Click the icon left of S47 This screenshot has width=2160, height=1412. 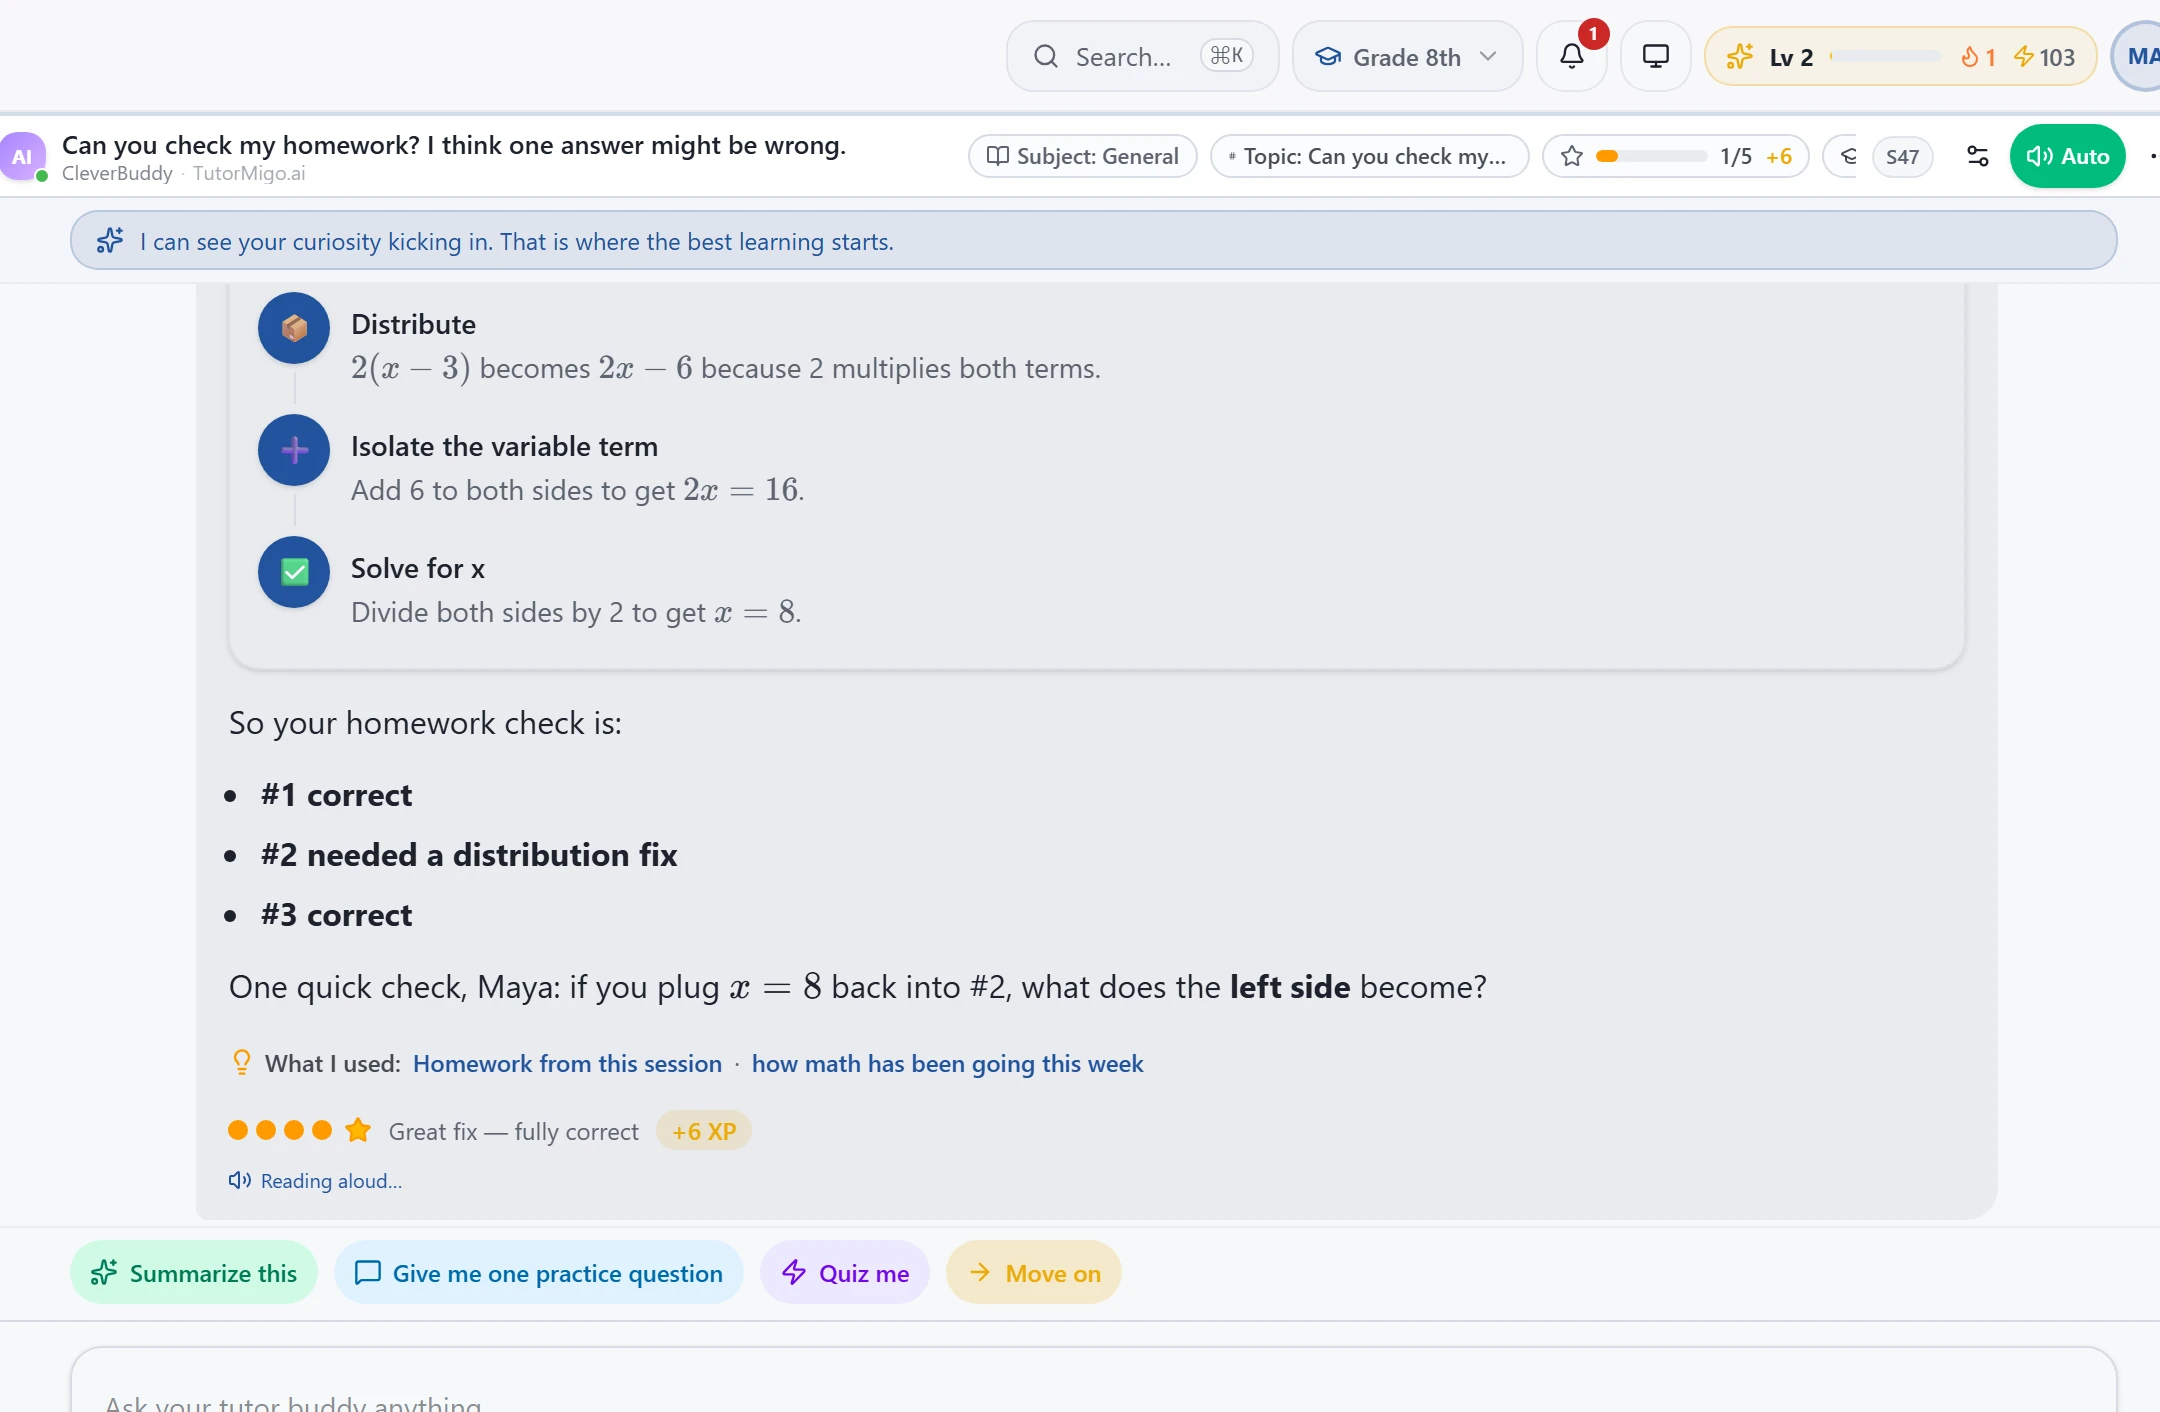pyautogui.click(x=1848, y=156)
